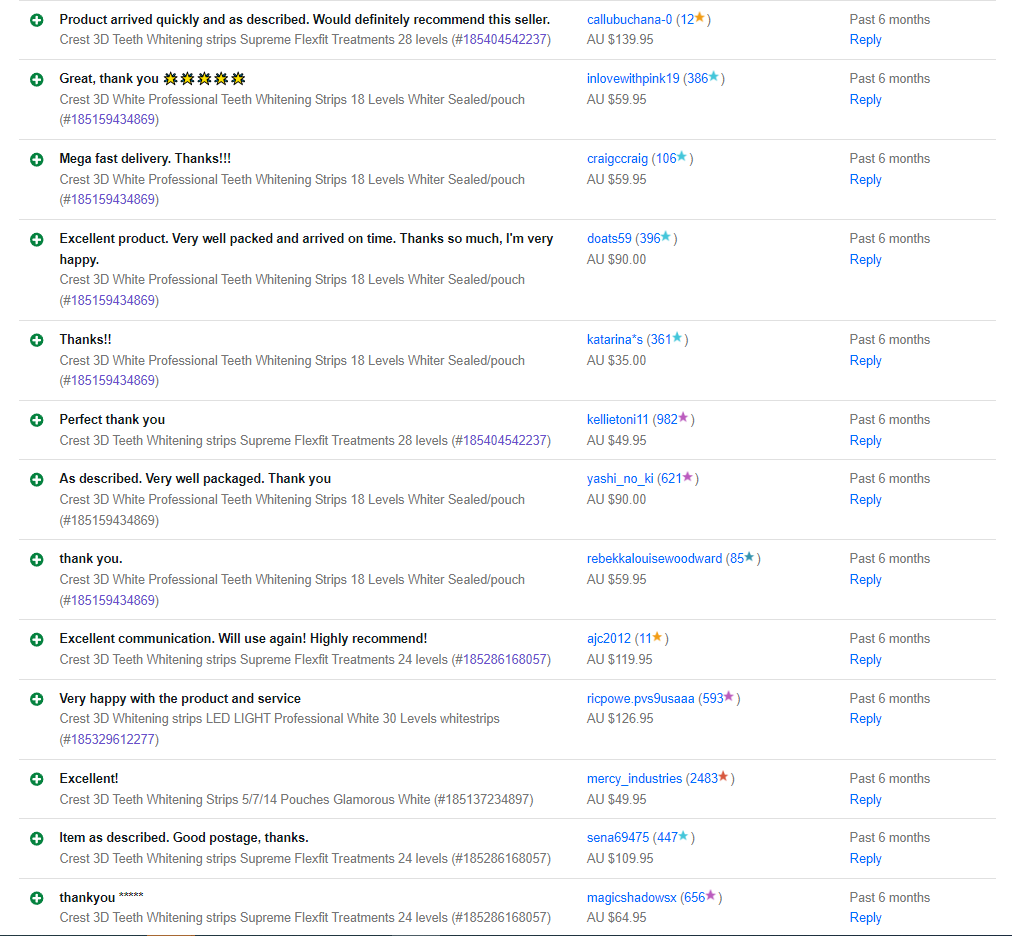Click star beside sena69475 score 447
This screenshot has height=936, width=1012.
(x=683, y=835)
